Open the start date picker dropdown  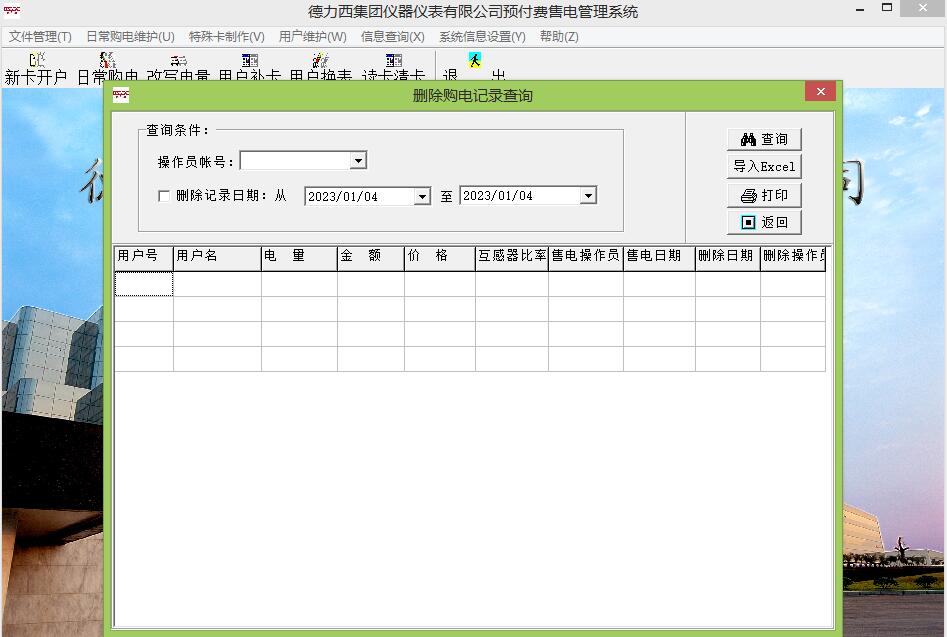(x=422, y=197)
